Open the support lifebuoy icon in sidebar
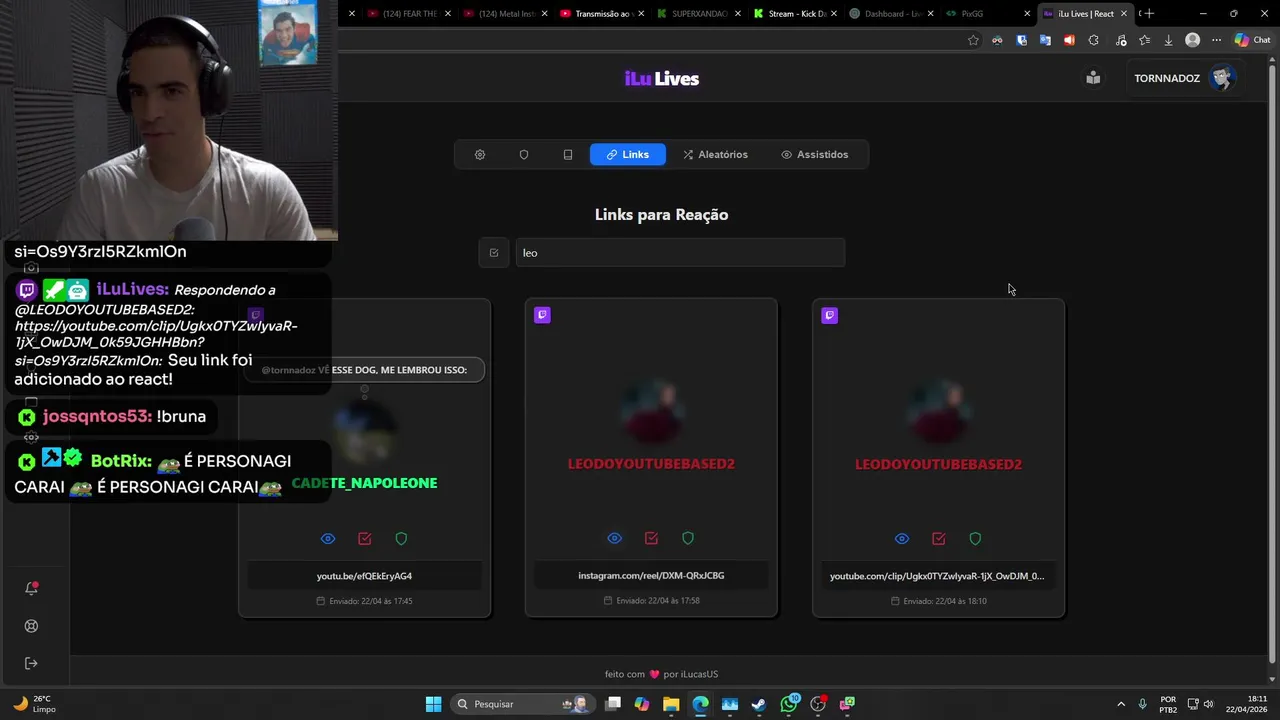The width and height of the screenshot is (1280, 720). coord(31,626)
